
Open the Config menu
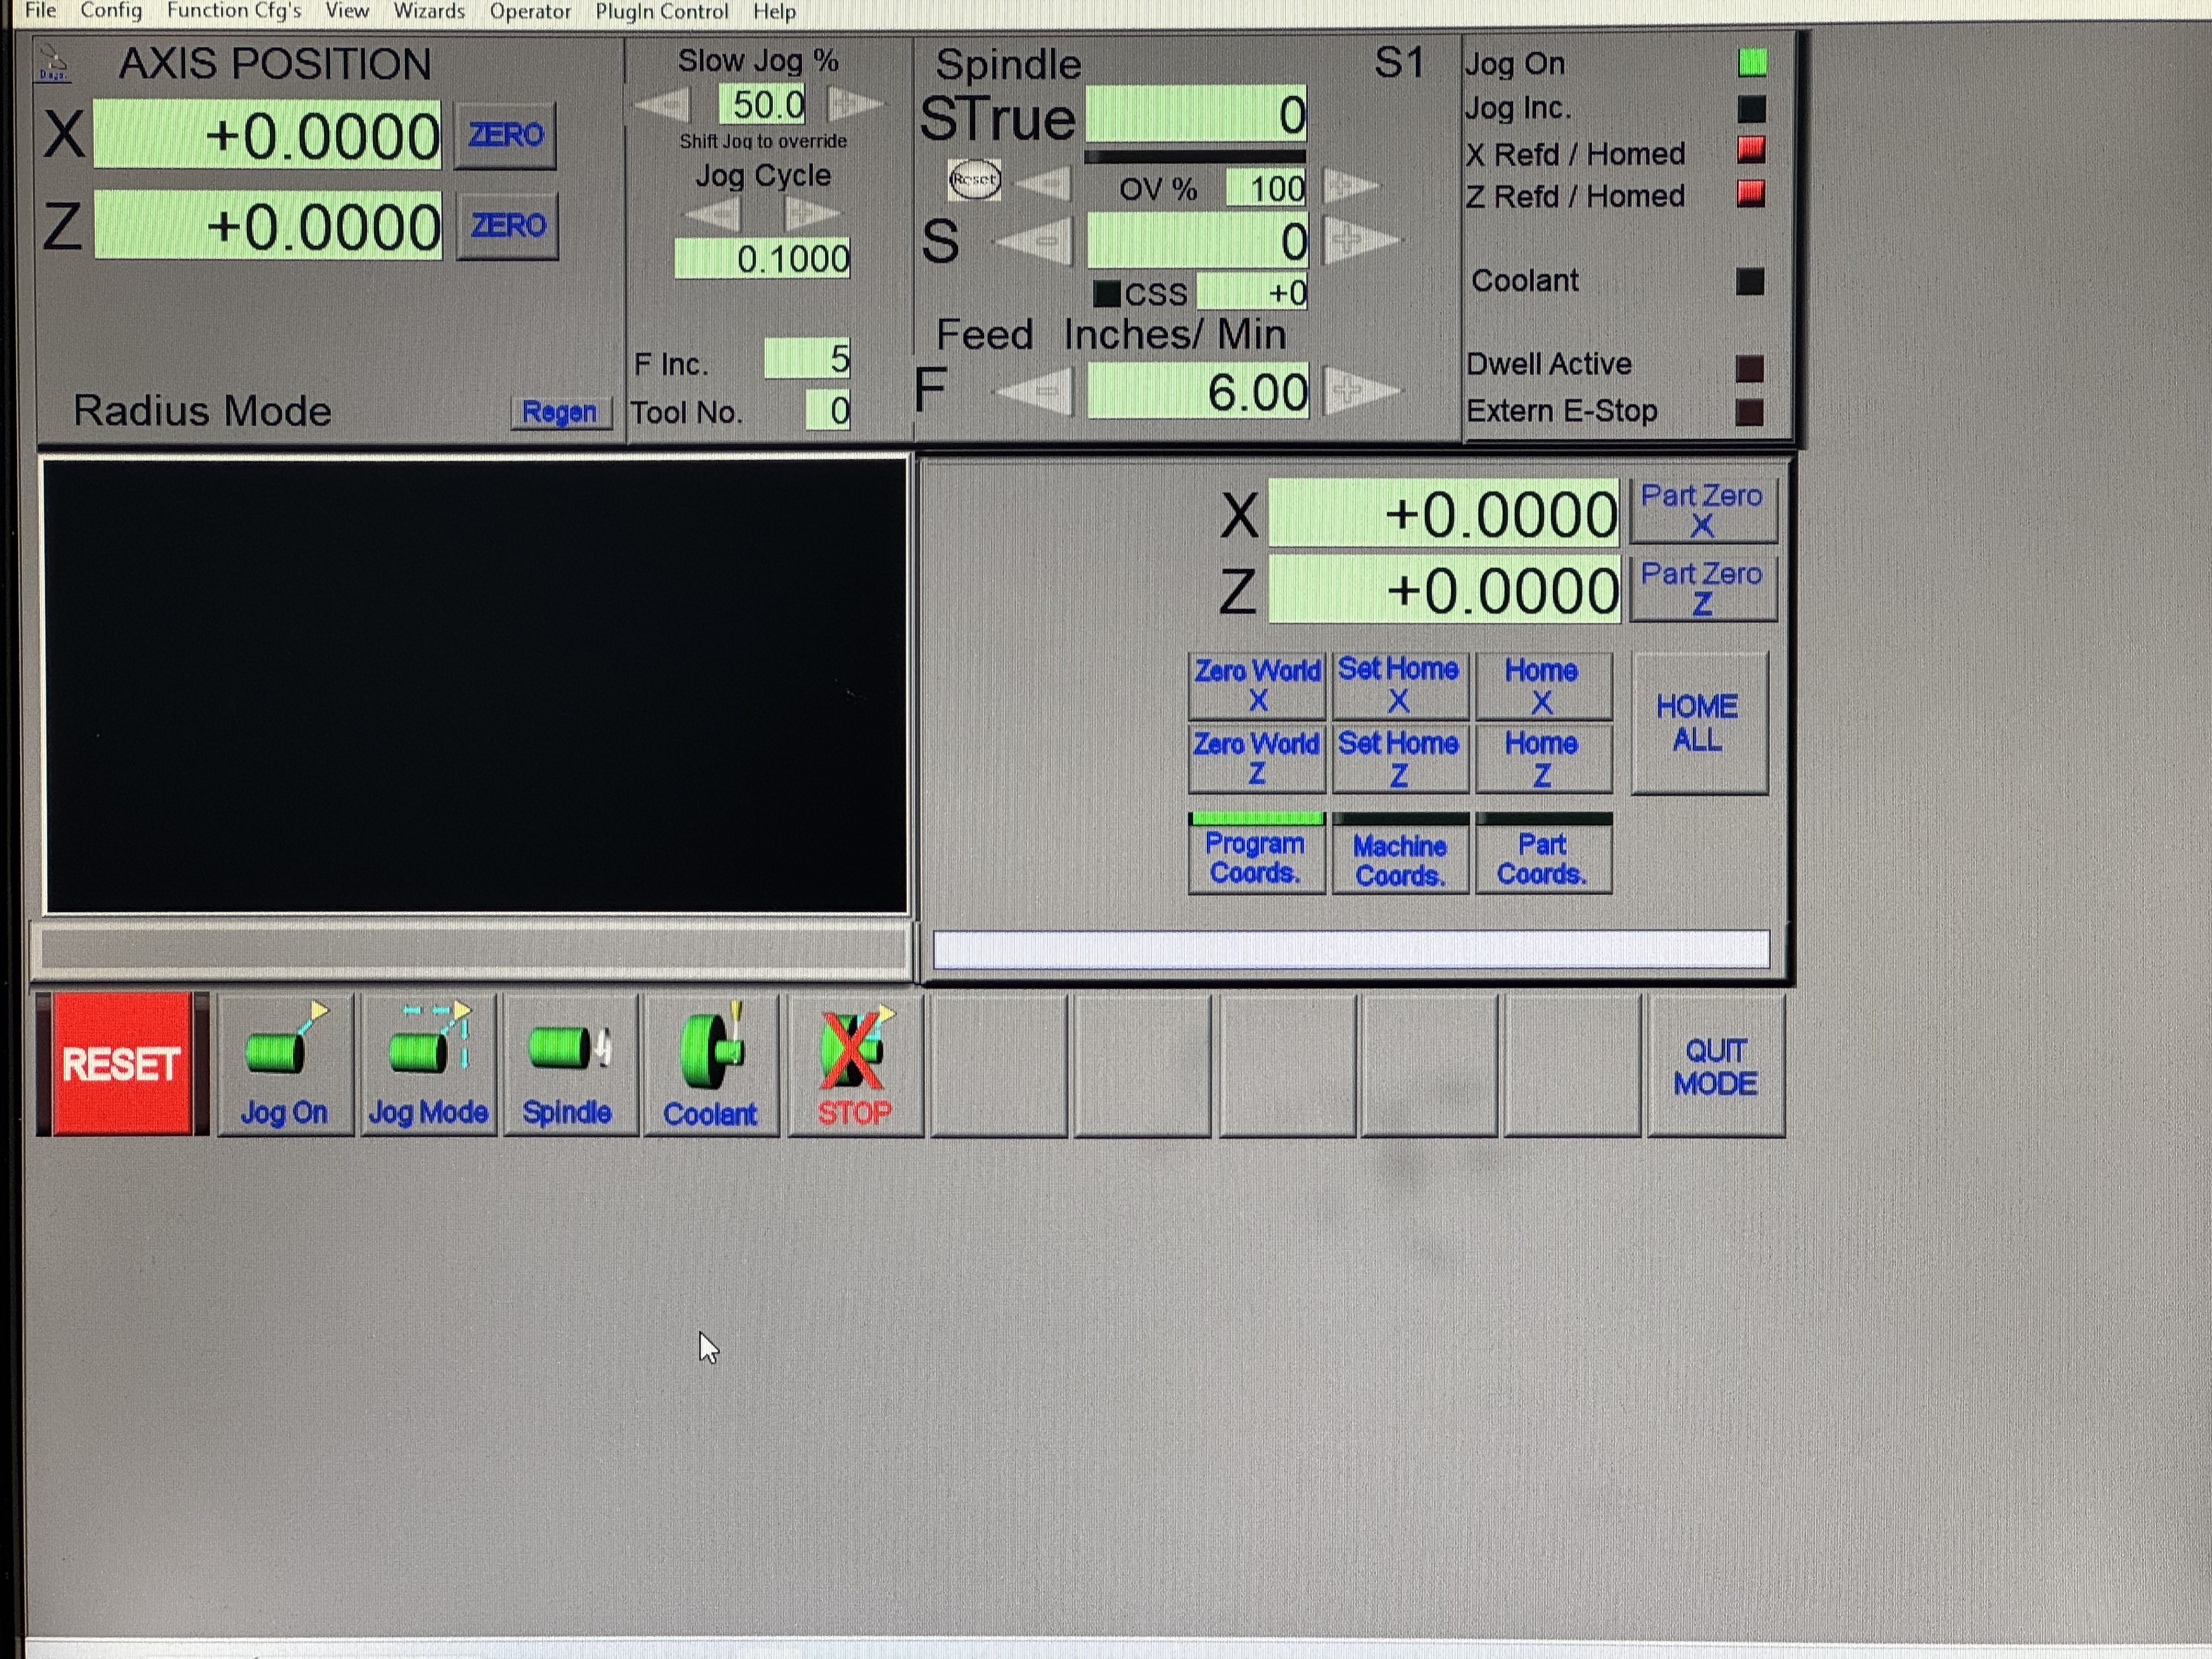pyautogui.click(x=111, y=11)
